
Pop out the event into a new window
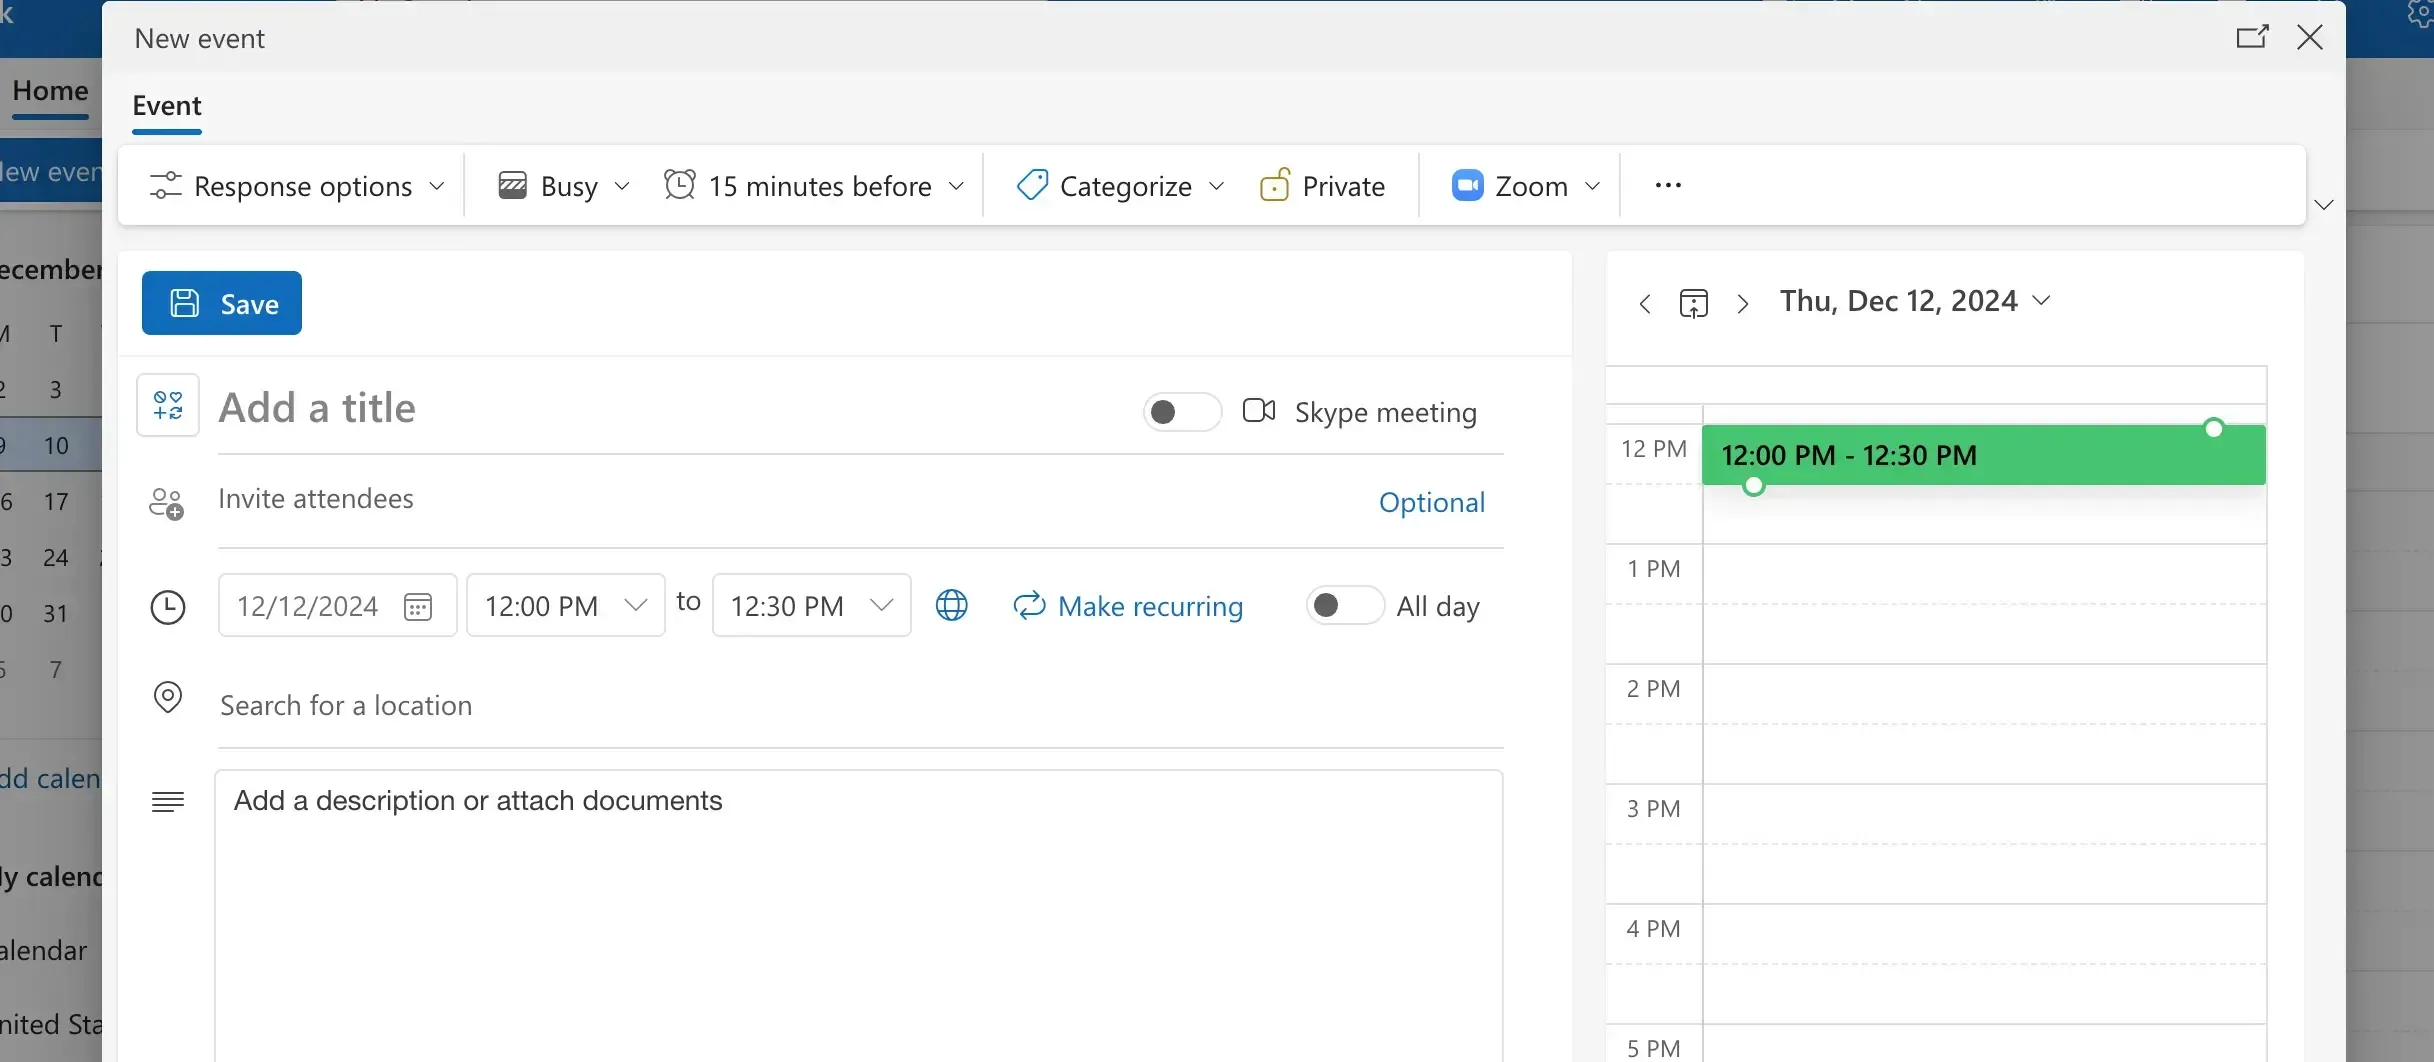pyautogui.click(x=2252, y=37)
